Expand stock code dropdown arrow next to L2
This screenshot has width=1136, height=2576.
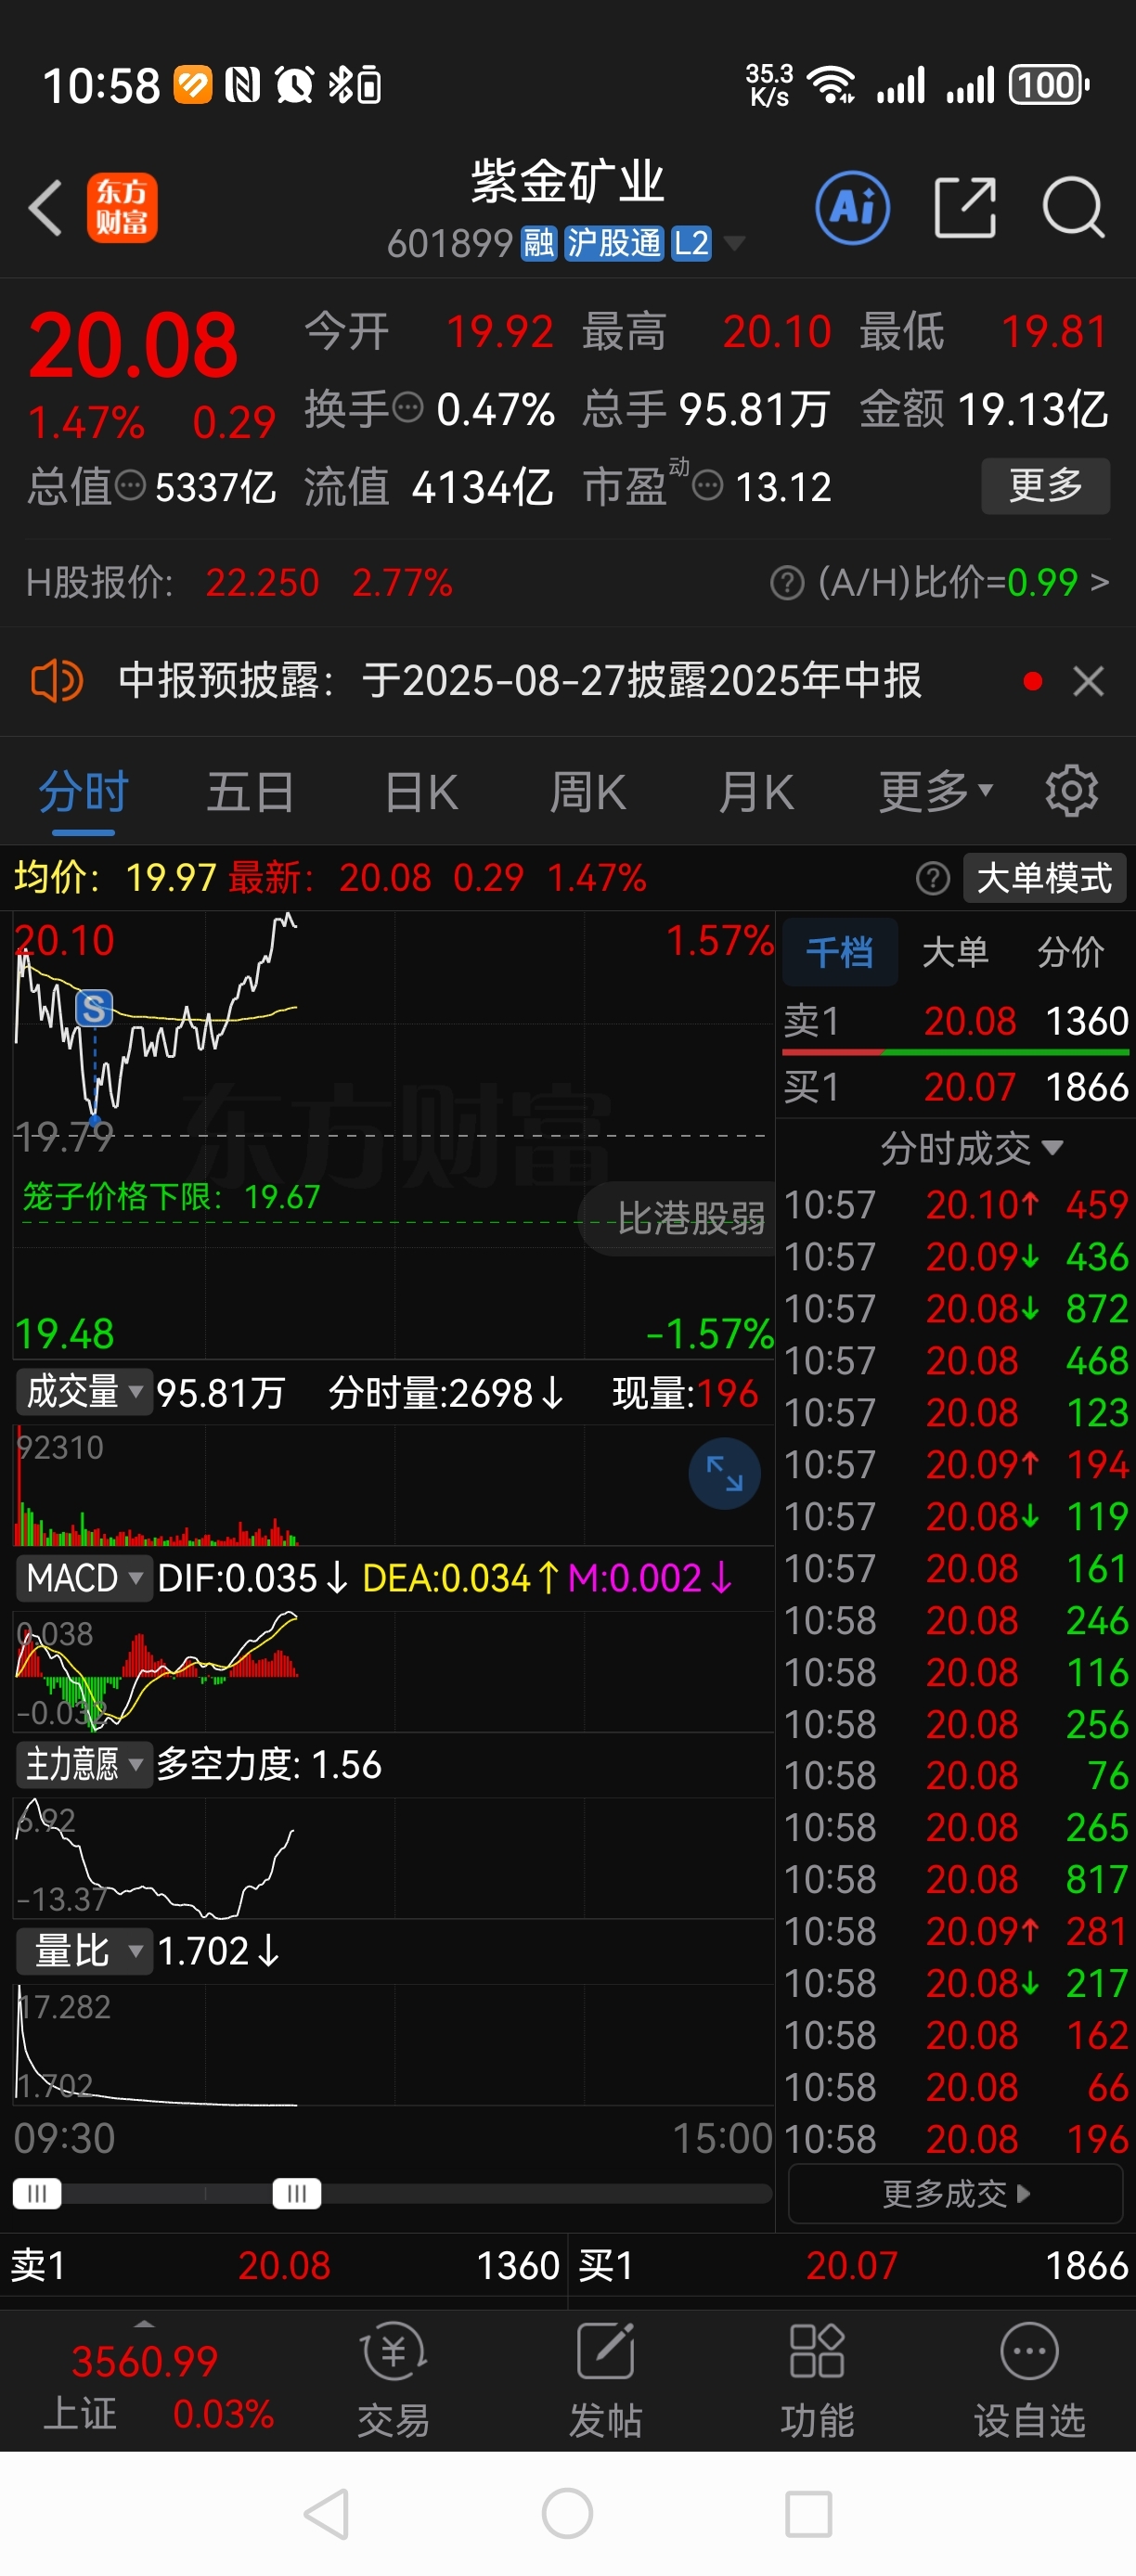[734, 243]
